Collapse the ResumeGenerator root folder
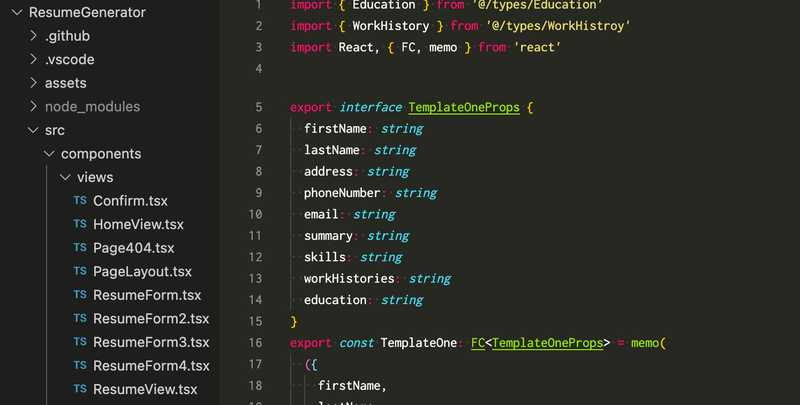Image resolution: width=800 pixels, height=405 pixels. [17, 12]
